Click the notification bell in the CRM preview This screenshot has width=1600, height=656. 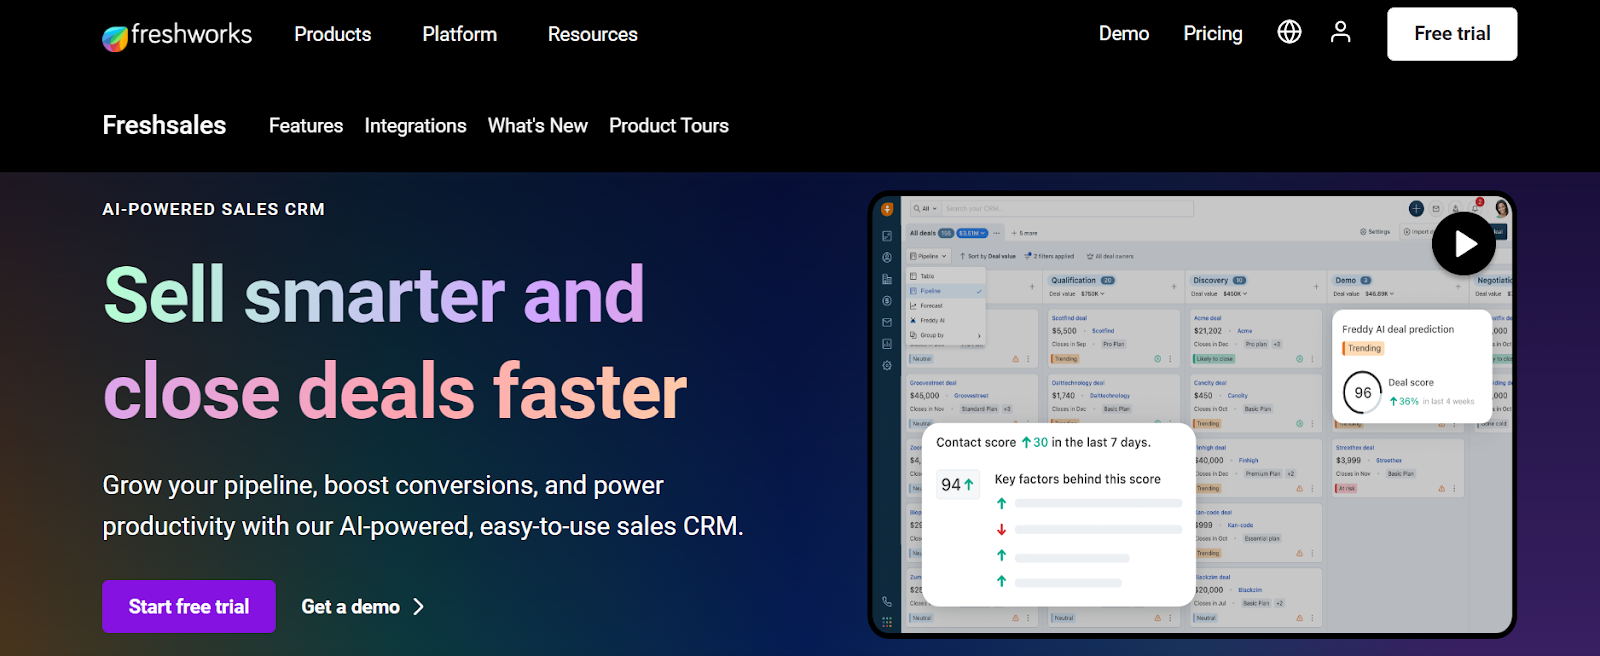1474,209
